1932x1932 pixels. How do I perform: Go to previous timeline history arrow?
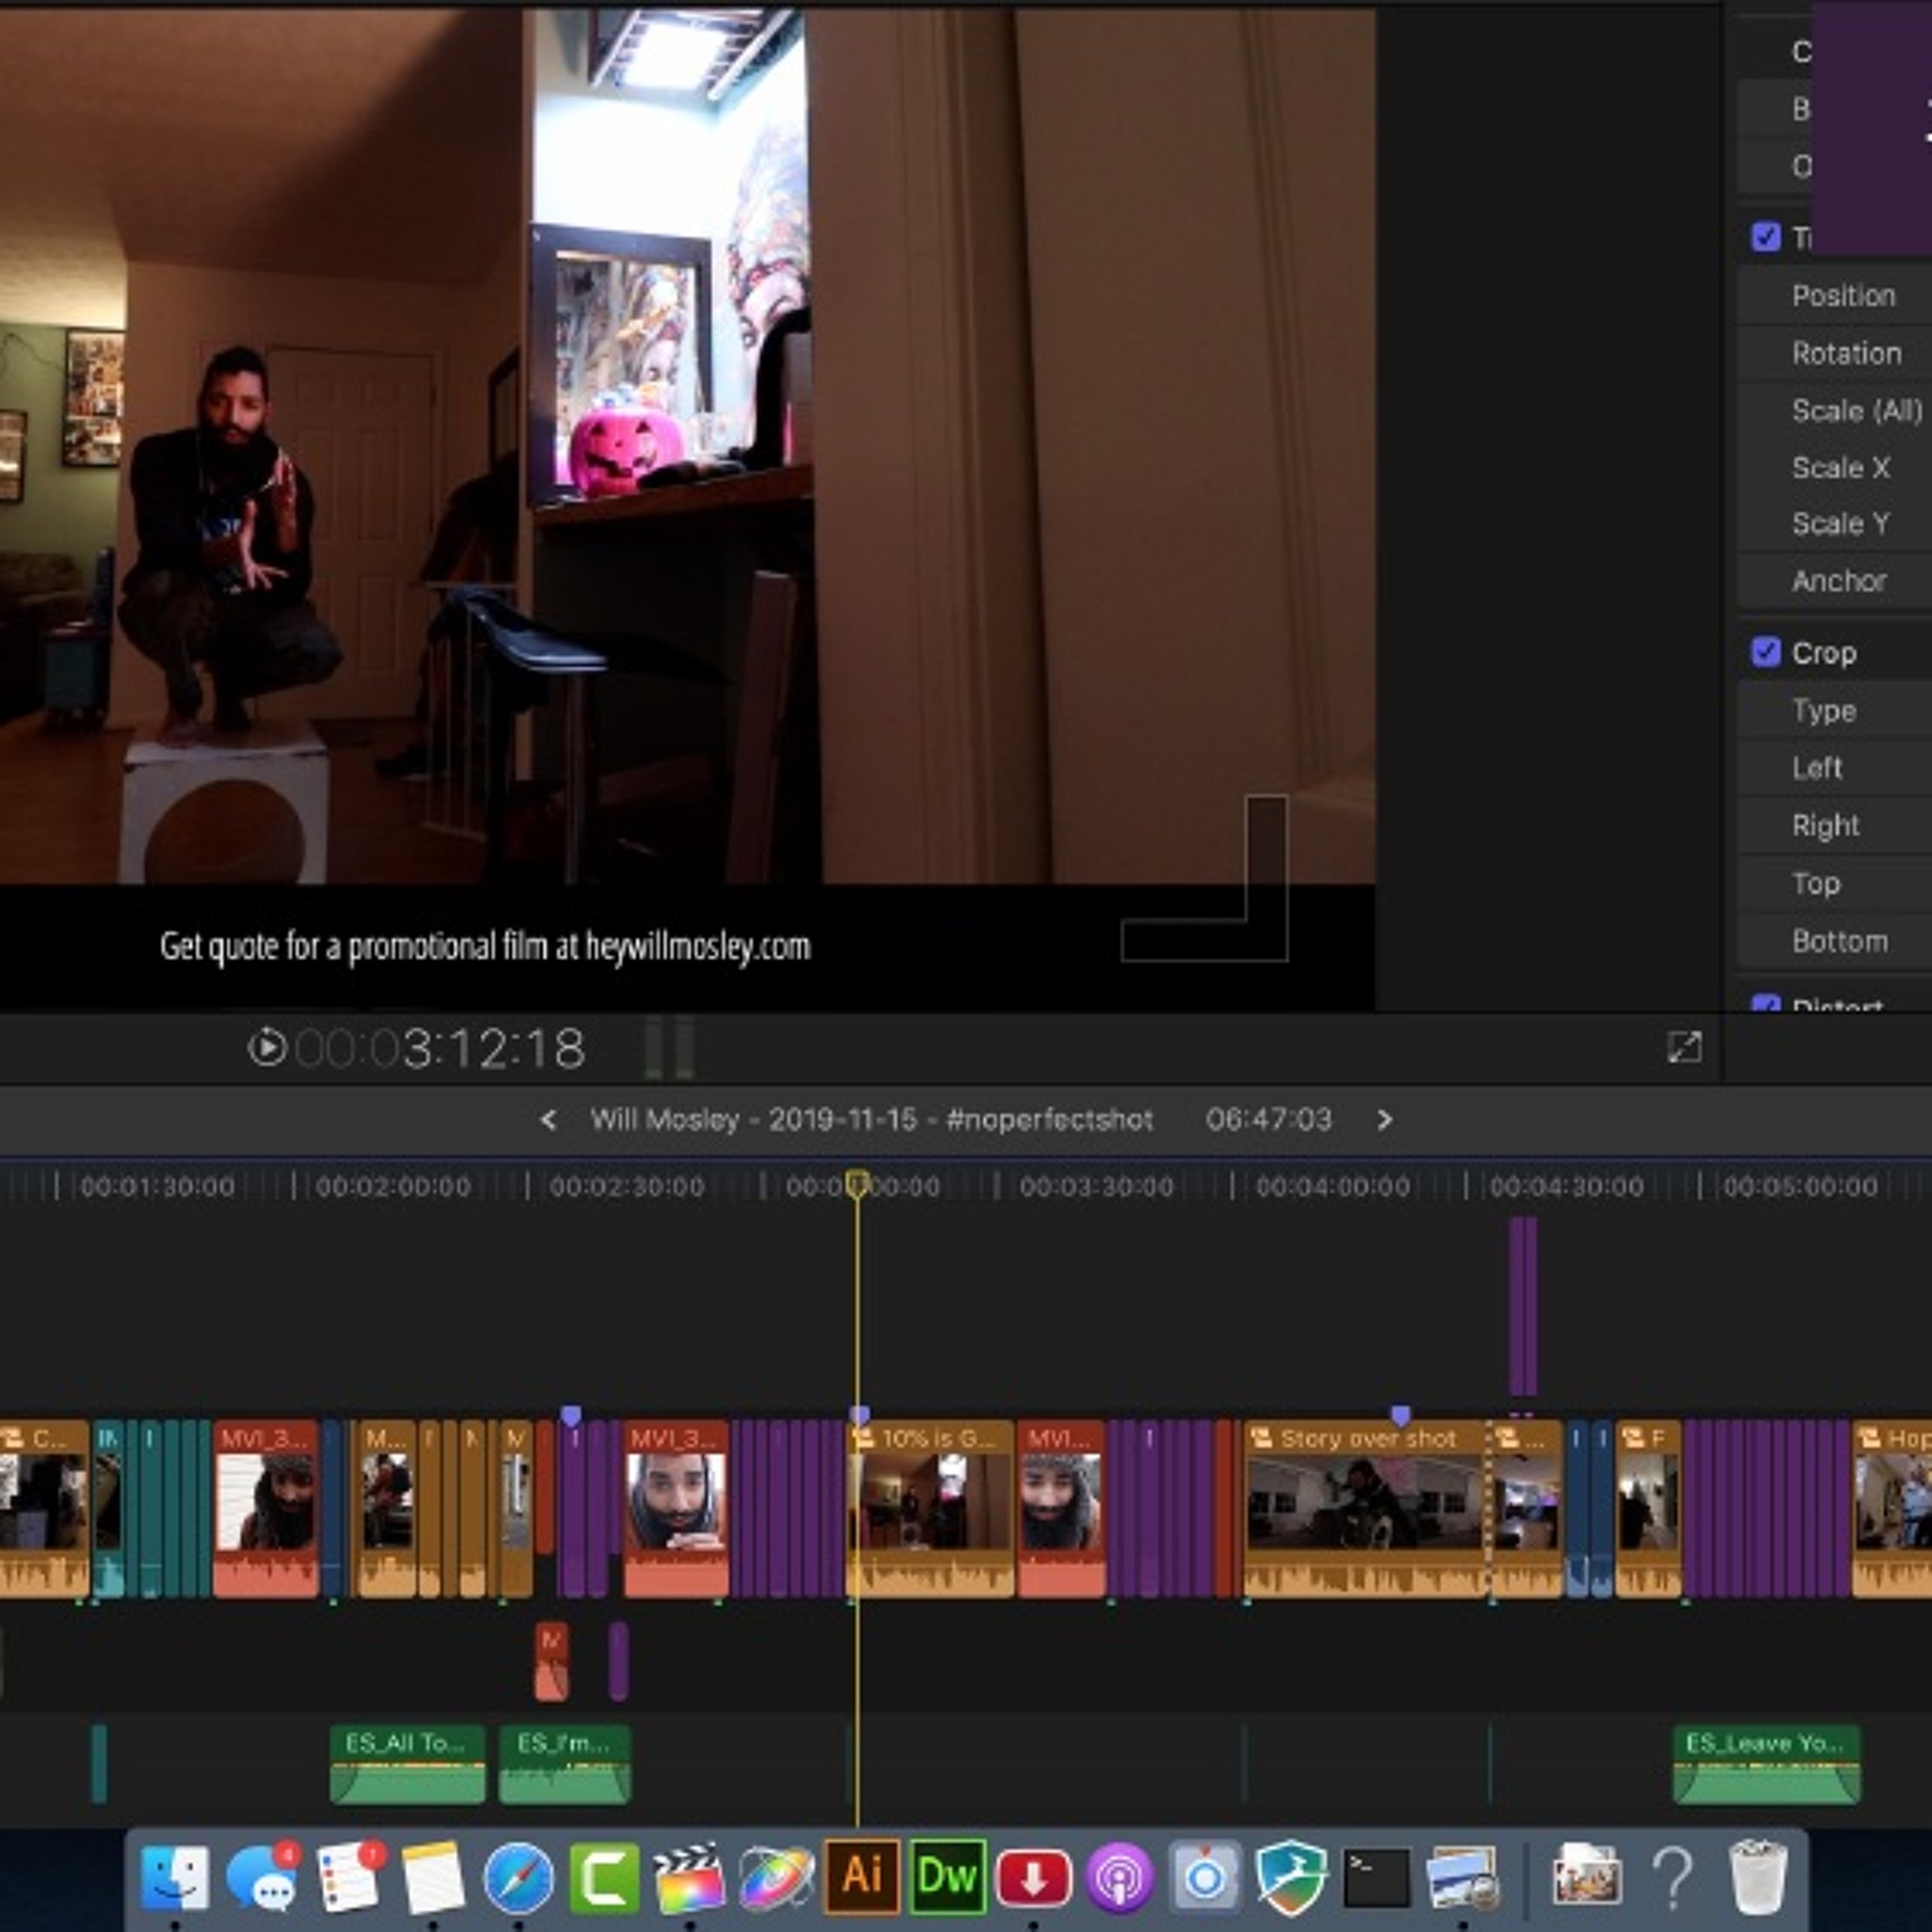548,1120
